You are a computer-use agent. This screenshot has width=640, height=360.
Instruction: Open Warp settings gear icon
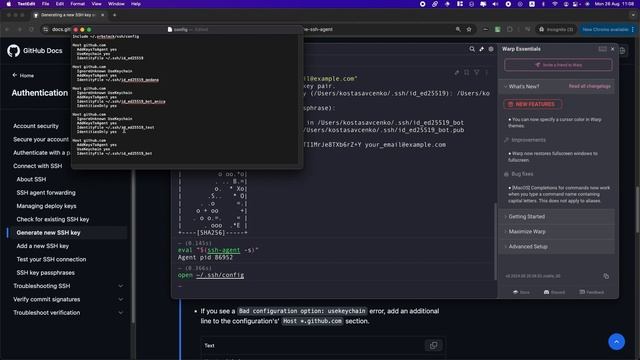coord(491,49)
